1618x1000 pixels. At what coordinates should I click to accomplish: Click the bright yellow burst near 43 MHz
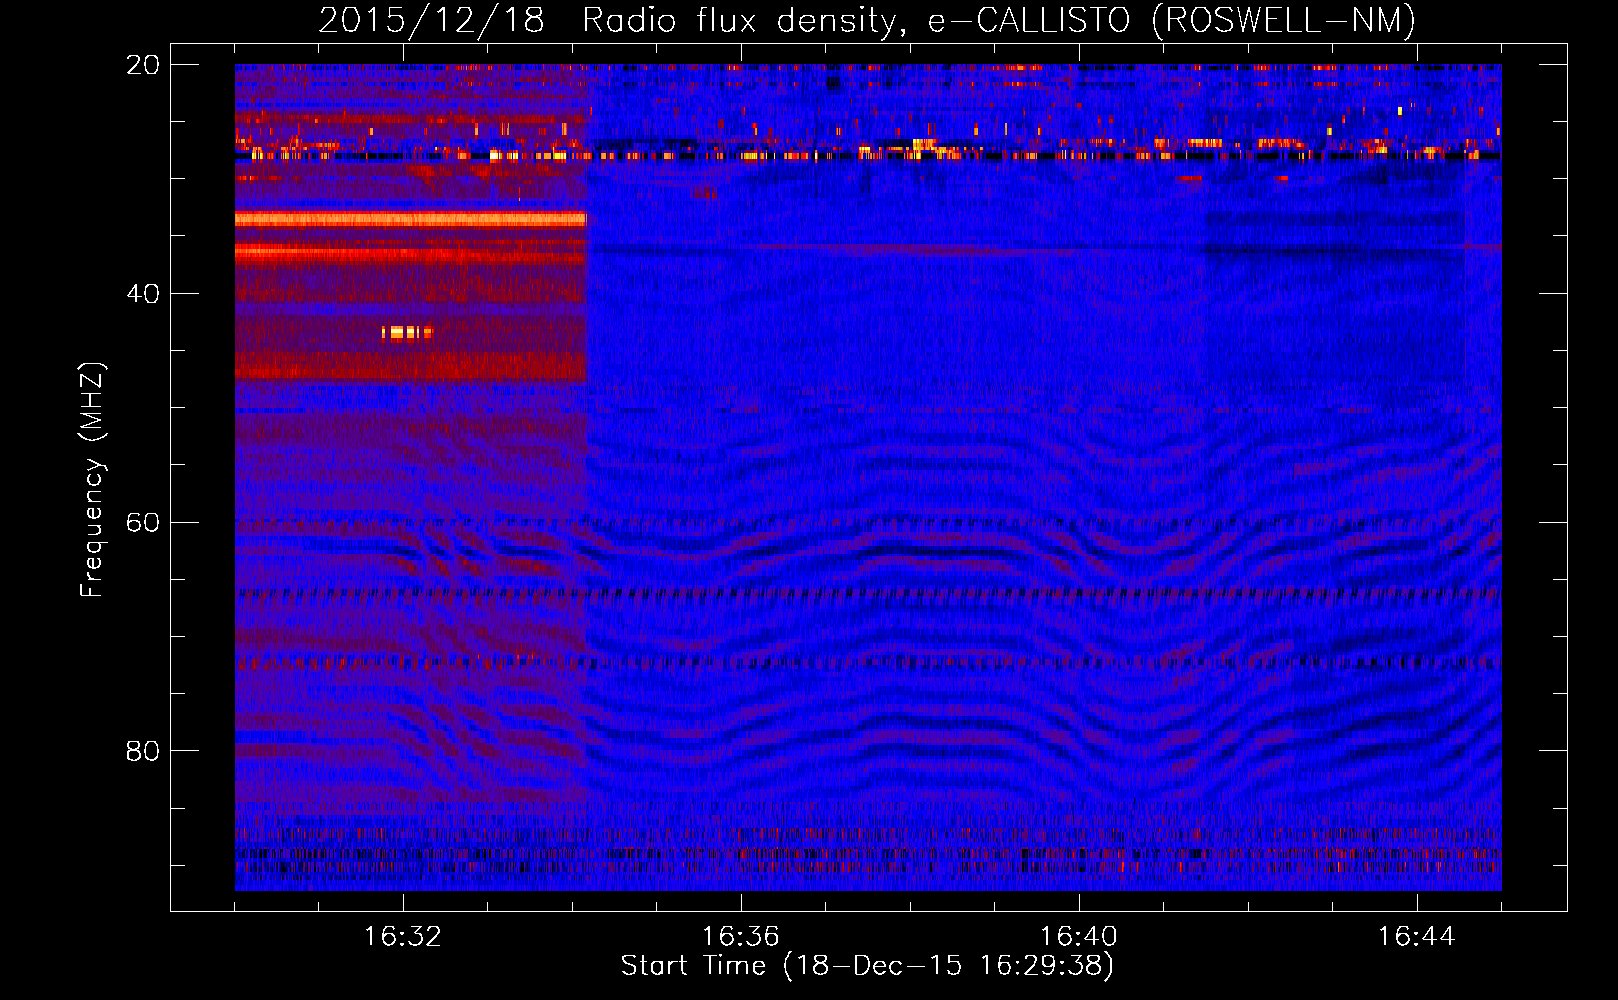point(407,332)
